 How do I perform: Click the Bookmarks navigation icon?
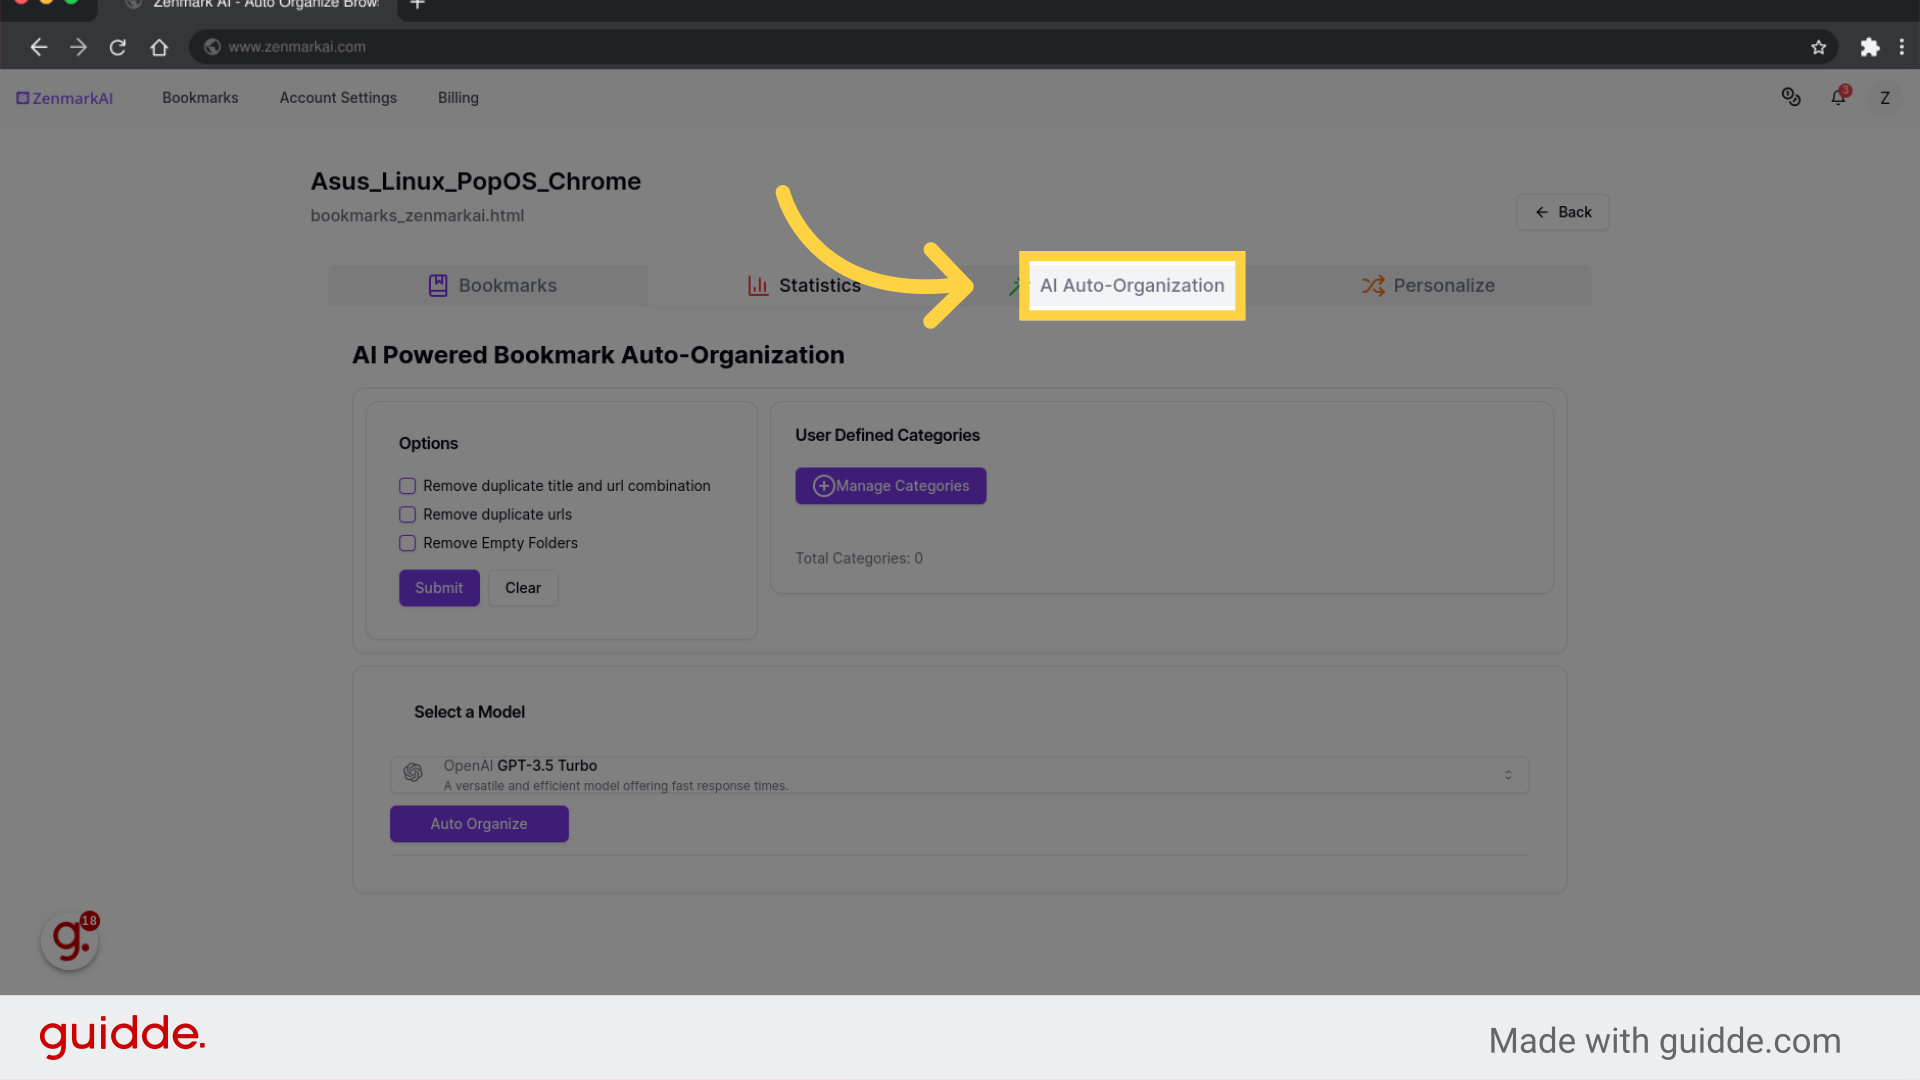439,285
